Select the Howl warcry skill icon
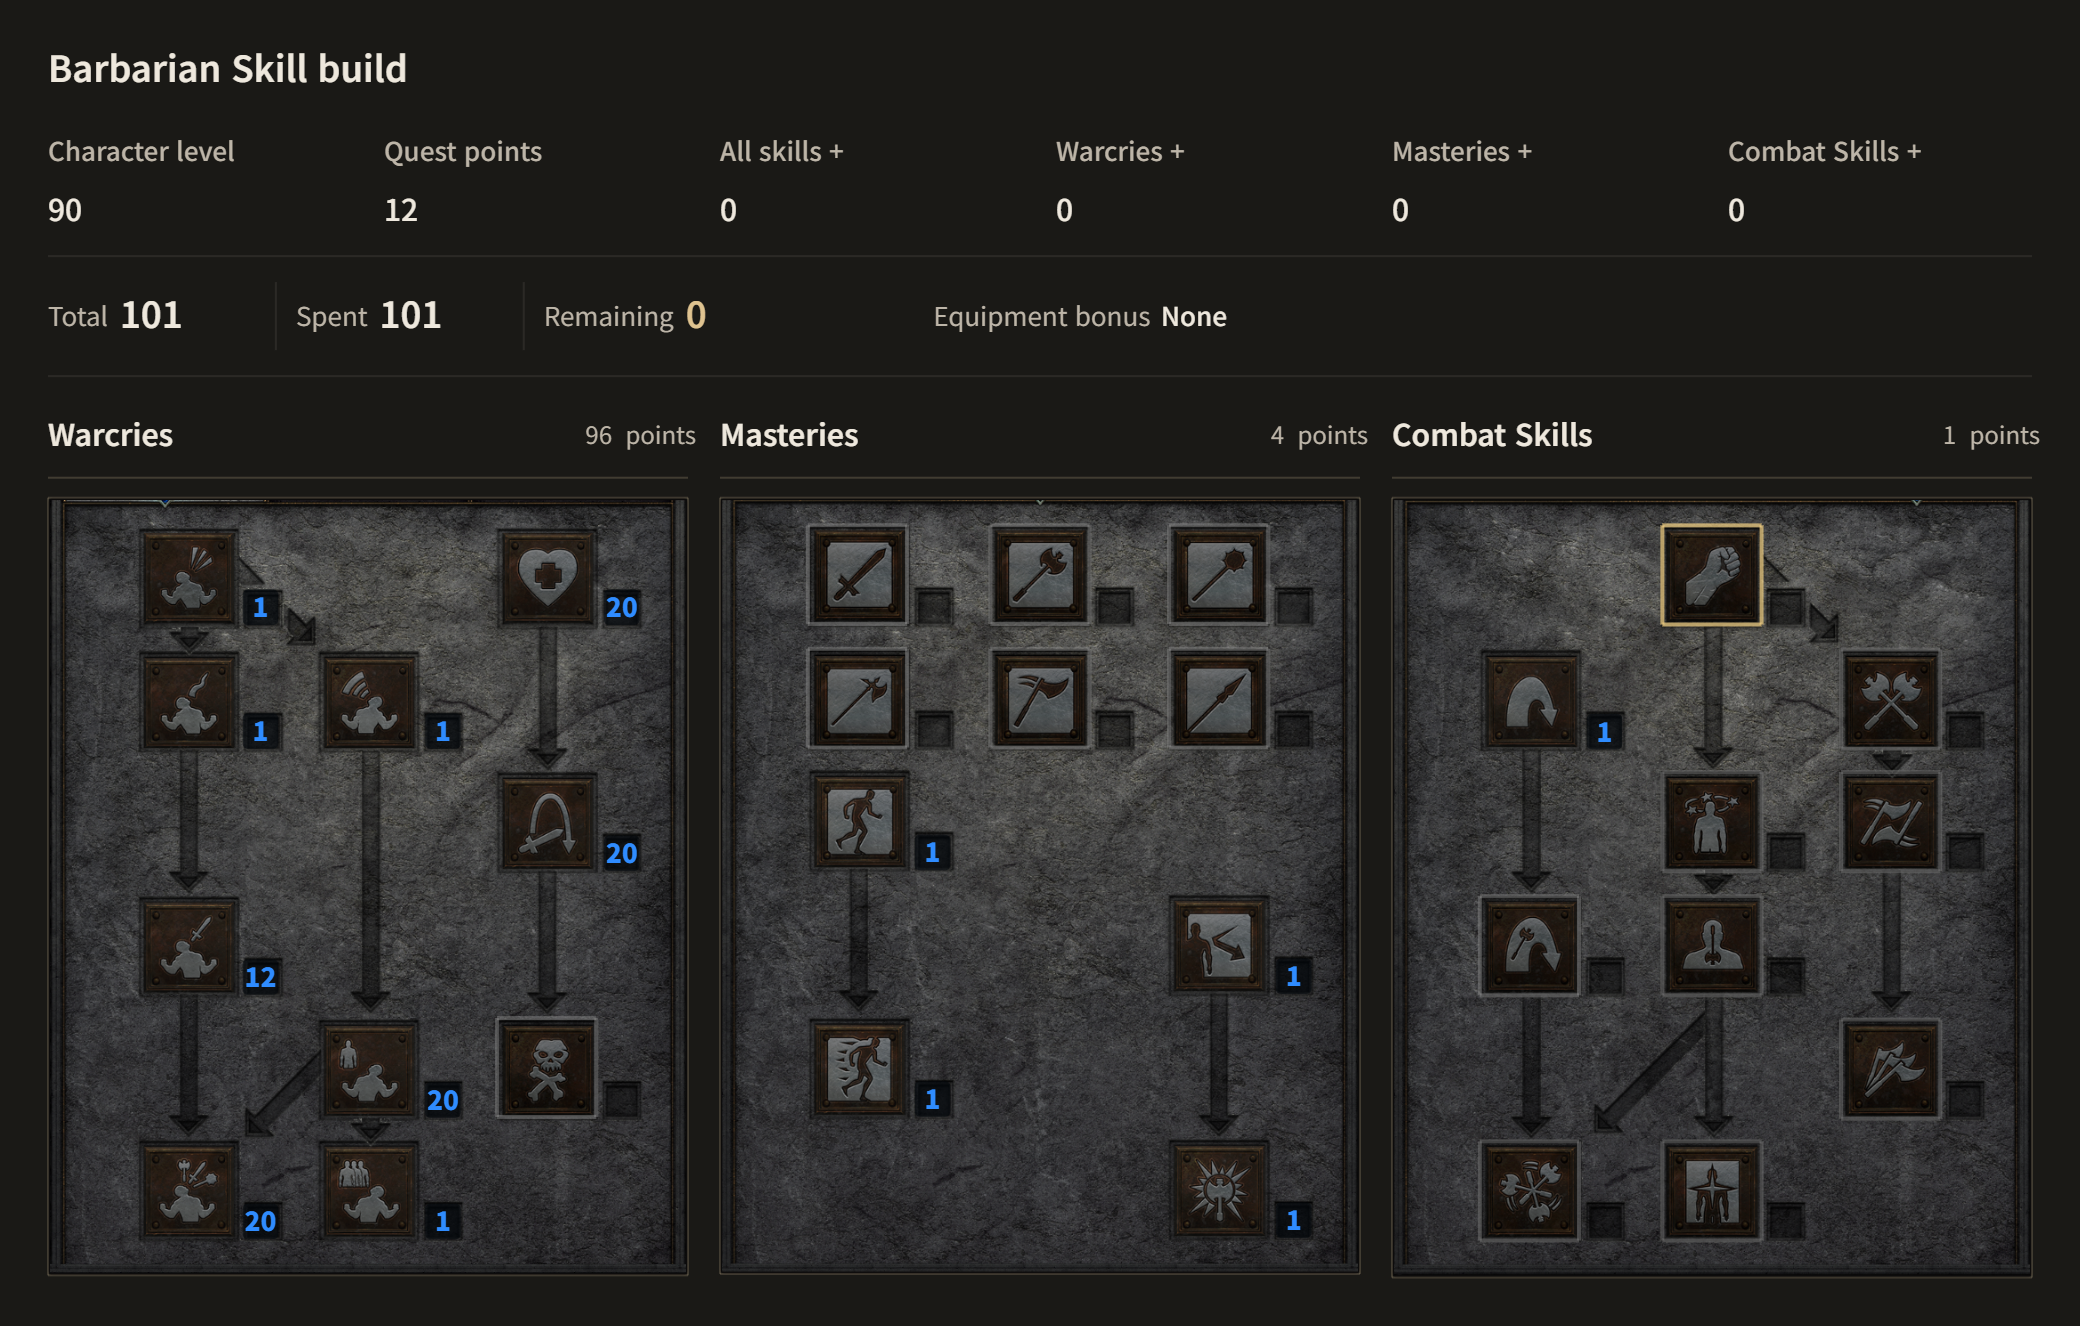Screen dimensions: 2080x1326 [x=189, y=577]
